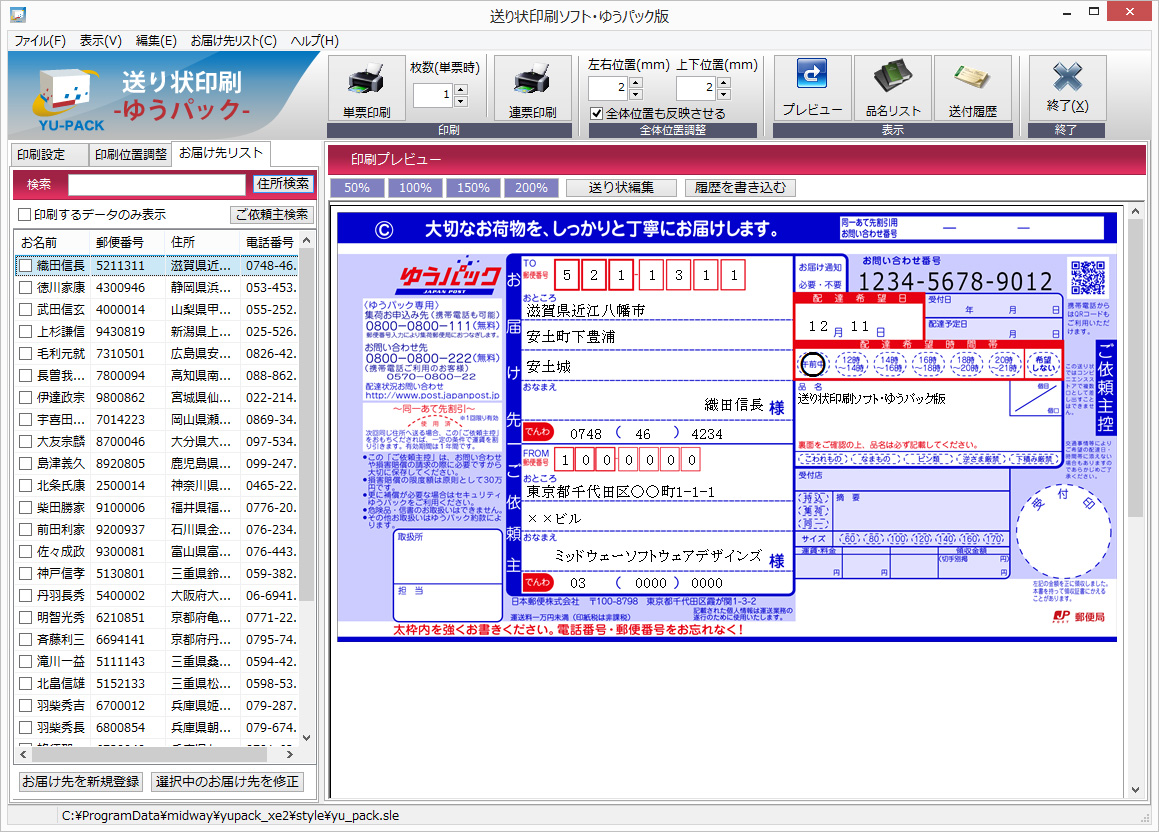Select 丹羽長秀 row in list
This screenshot has height=832, width=1159.
[x=157, y=596]
